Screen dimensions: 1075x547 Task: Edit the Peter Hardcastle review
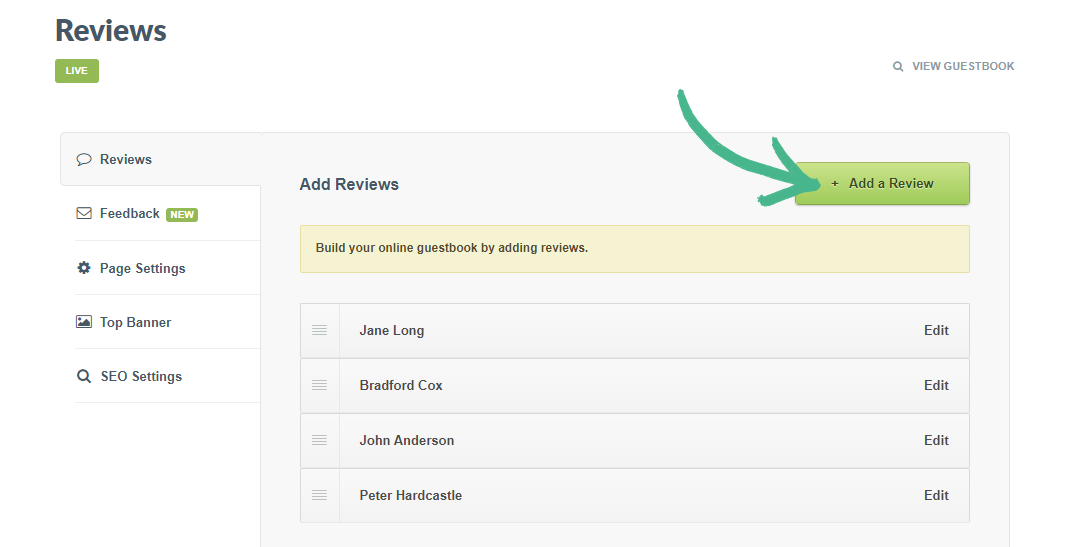pyautogui.click(x=936, y=495)
